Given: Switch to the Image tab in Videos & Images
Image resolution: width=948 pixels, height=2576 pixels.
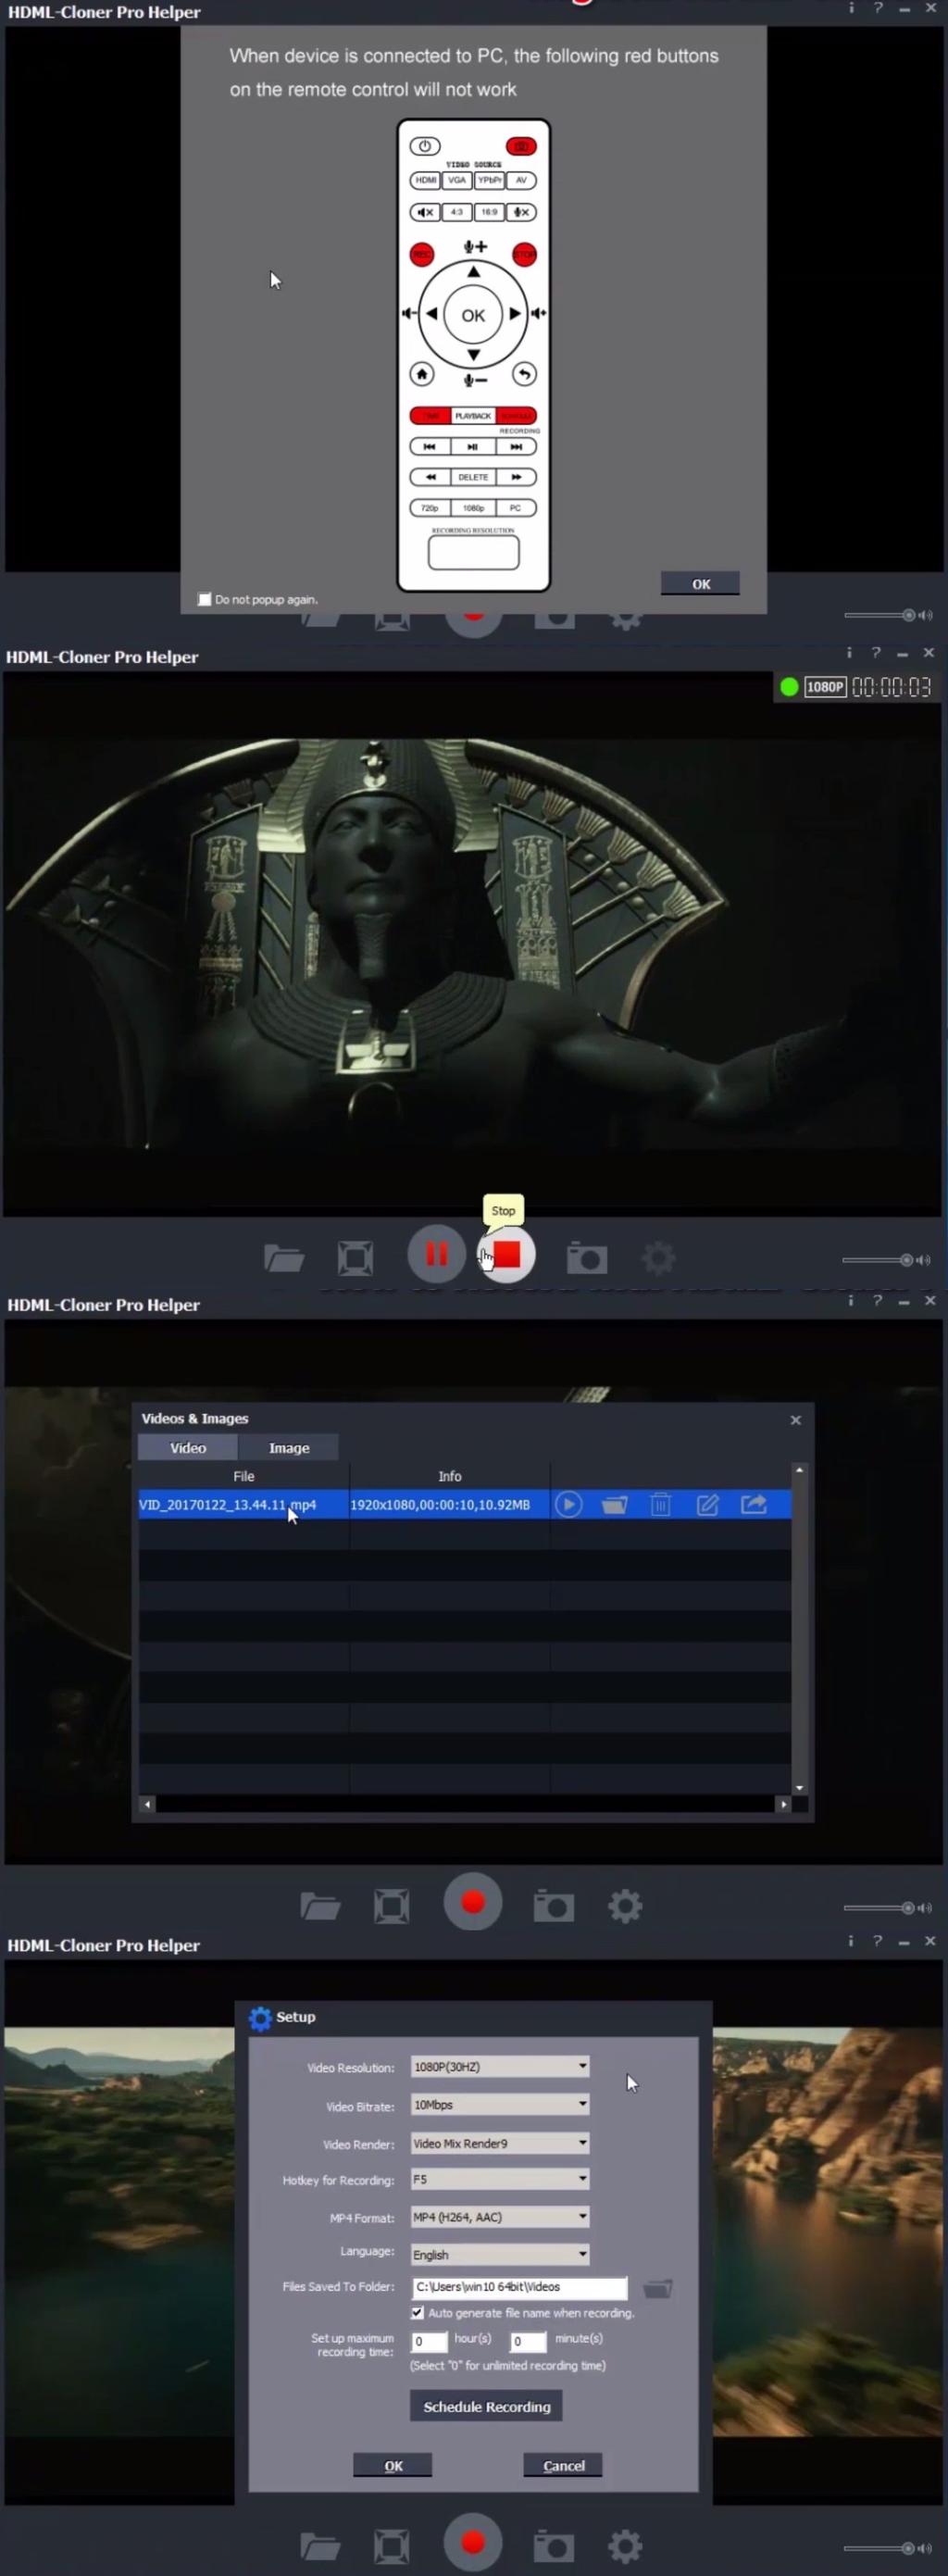Looking at the screenshot, I should pyautogui.click(x=289, y=1448).
